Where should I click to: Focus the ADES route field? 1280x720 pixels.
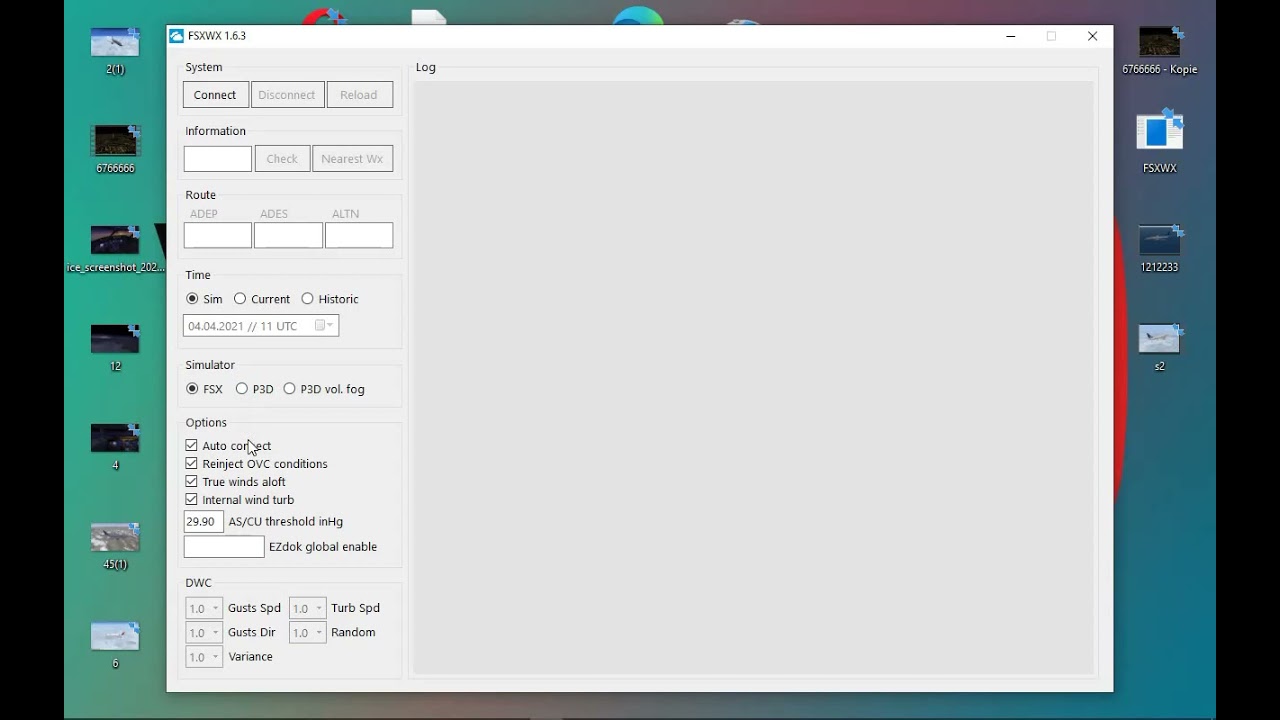288,235
